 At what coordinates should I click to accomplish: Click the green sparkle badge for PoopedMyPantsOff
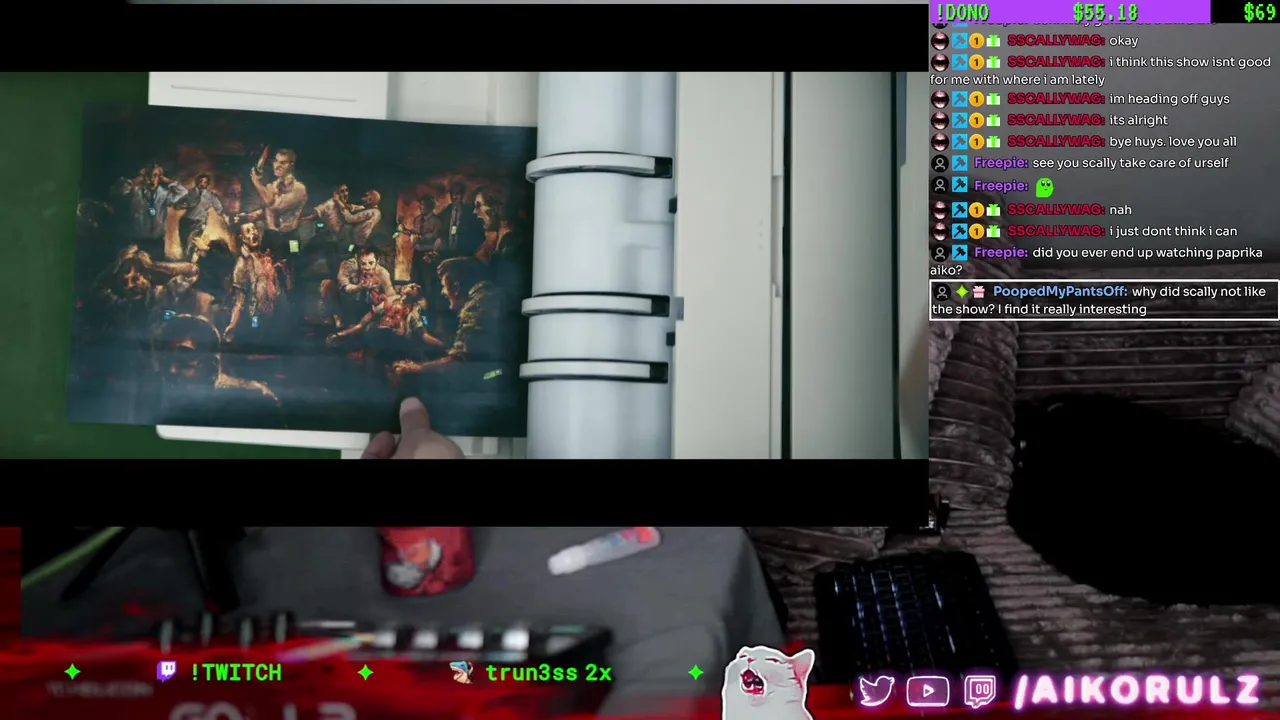tap(961, 292)
